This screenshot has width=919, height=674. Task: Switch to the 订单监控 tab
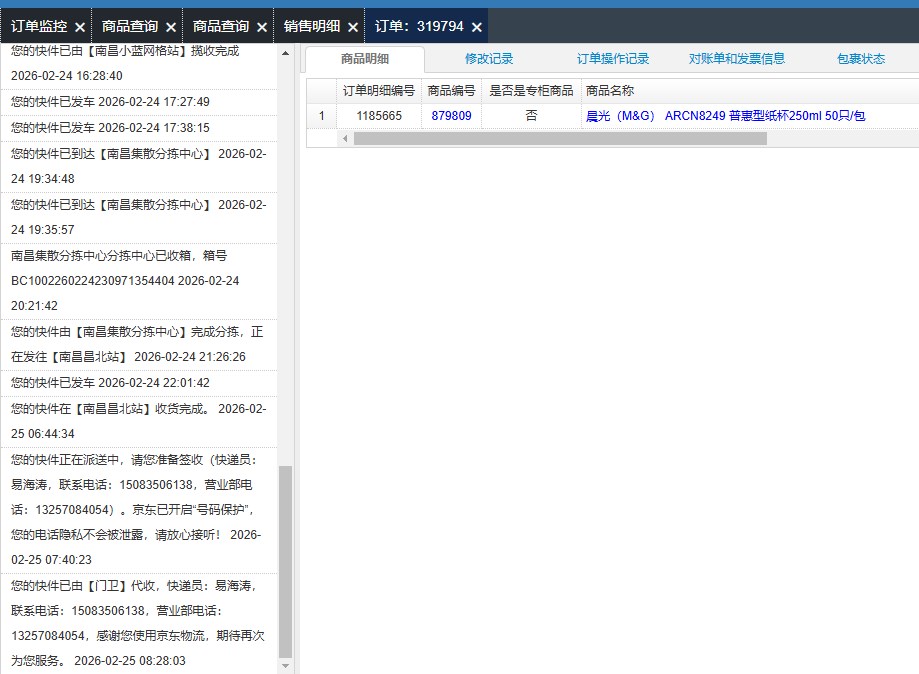pyautogui.click(x=39, y=27)
